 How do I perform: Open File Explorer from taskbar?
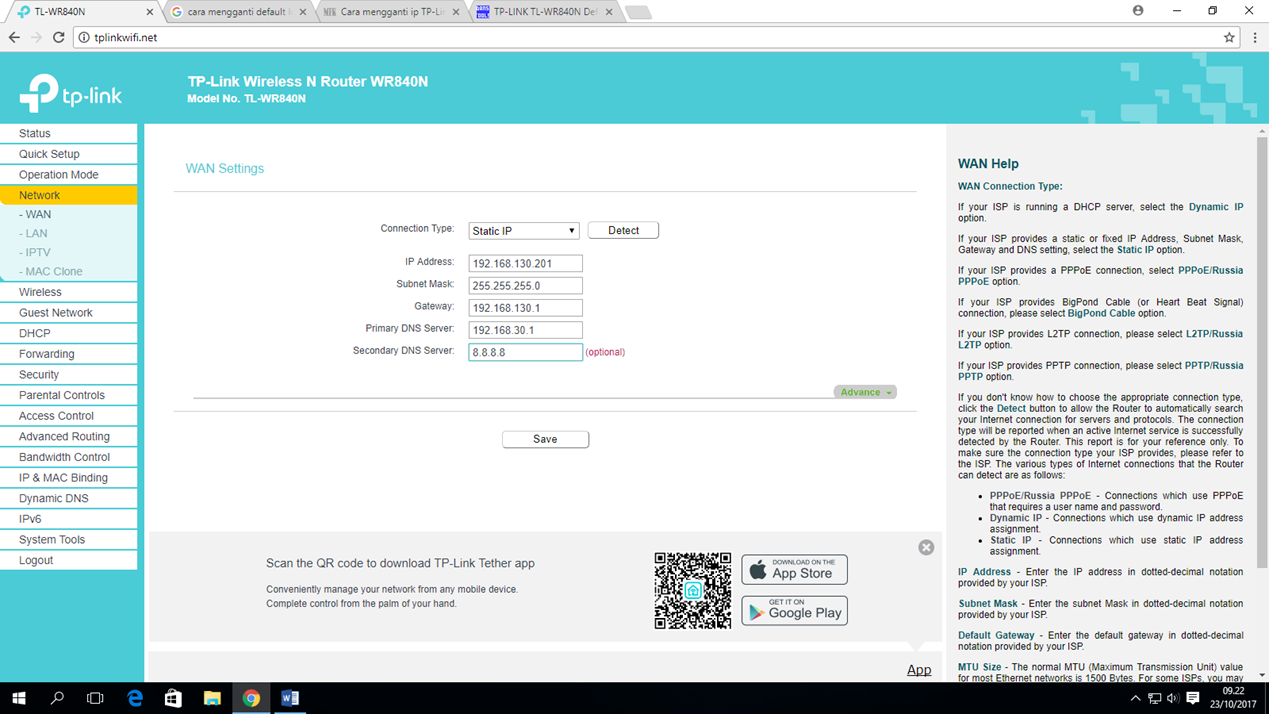(x=212, y=698)
